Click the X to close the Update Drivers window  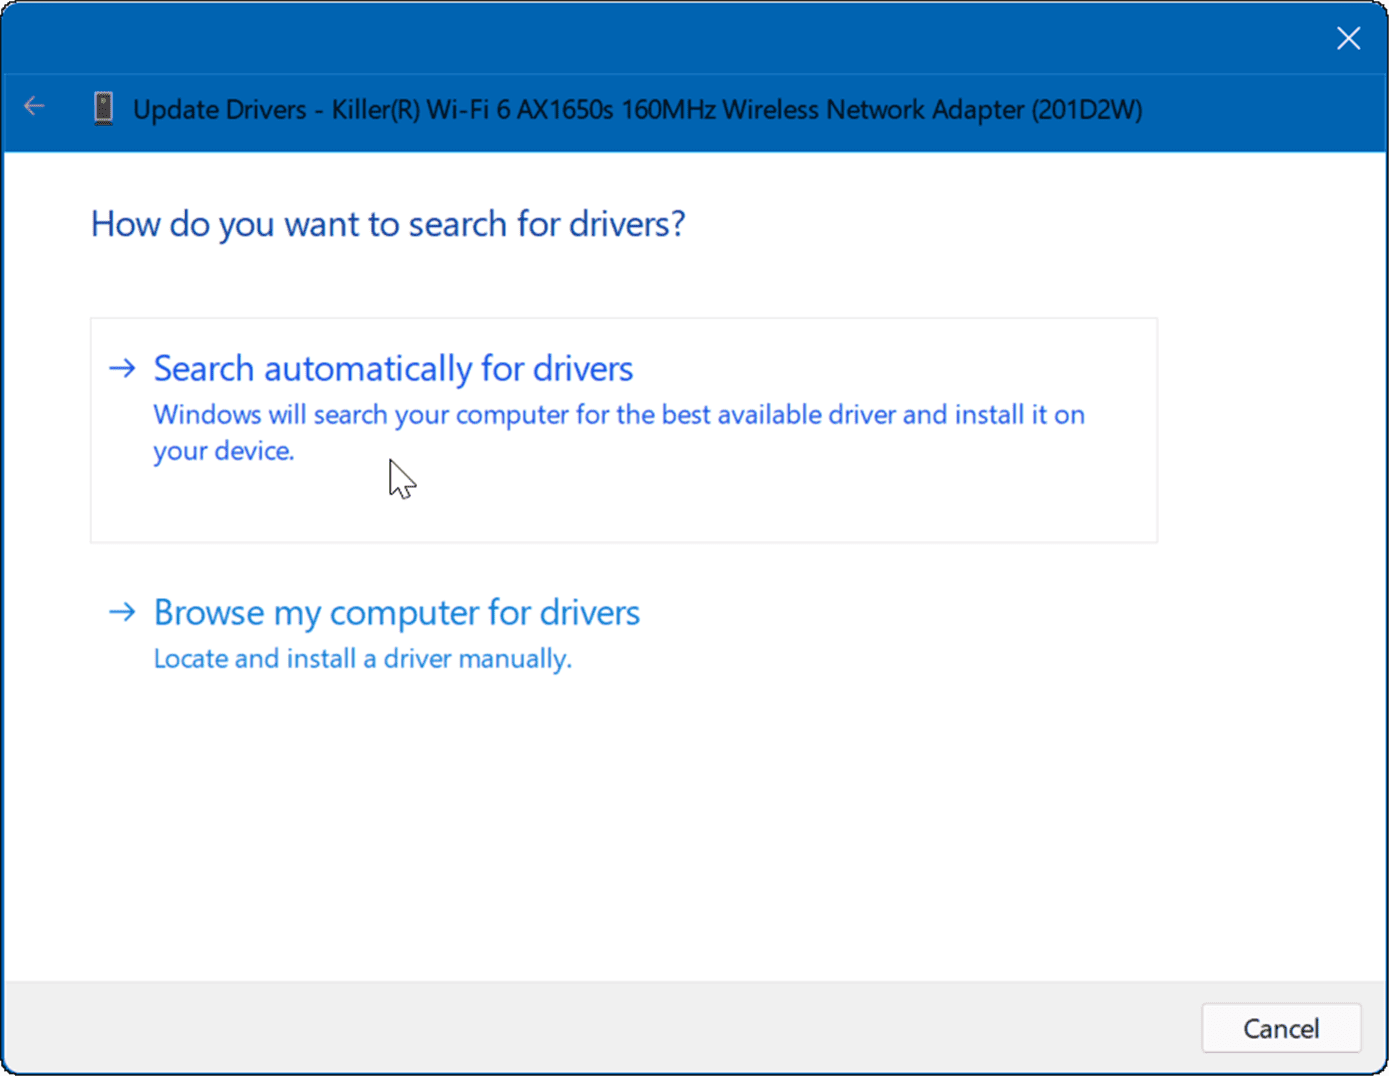[1348, 38]
